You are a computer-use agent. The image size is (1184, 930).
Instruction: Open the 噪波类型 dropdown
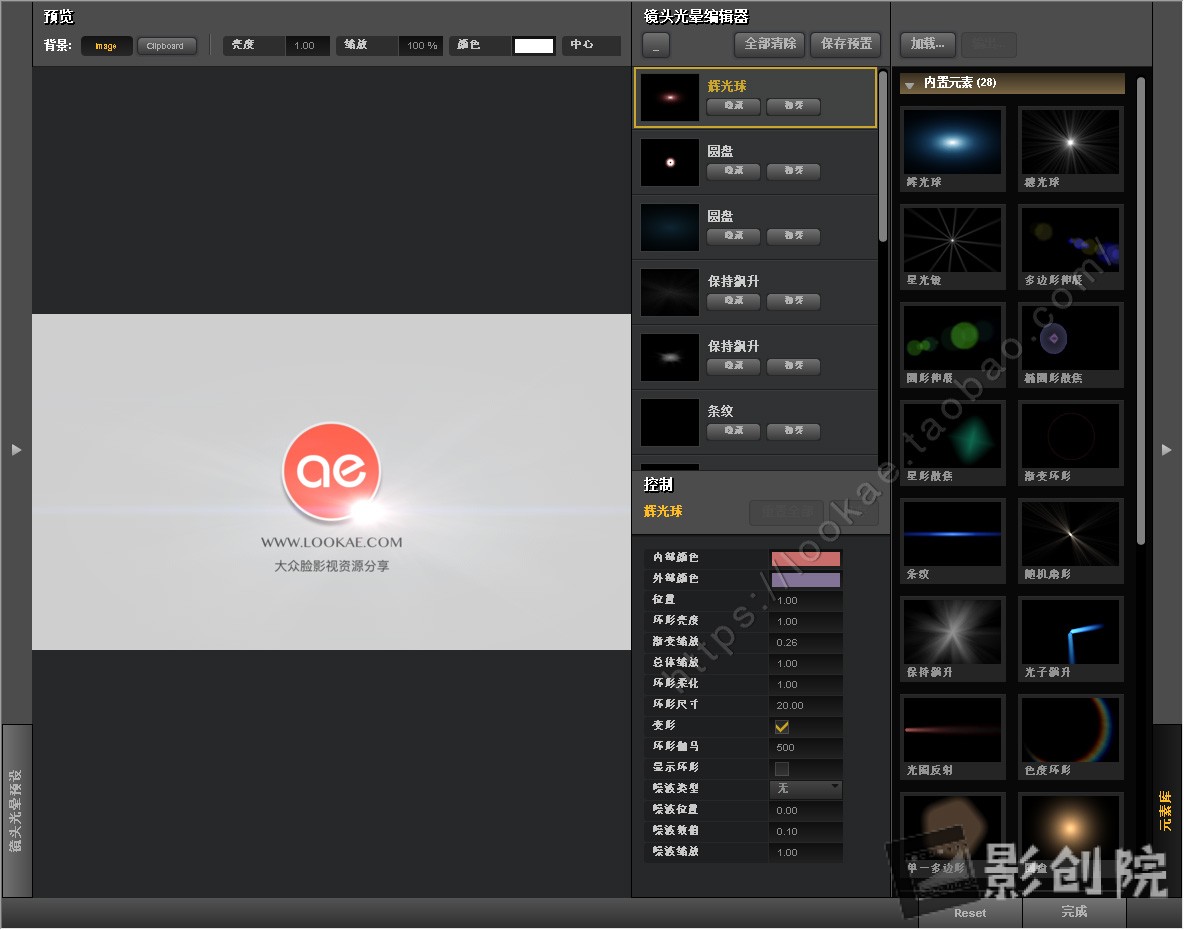pyautogui.click(x=806, y=789)
